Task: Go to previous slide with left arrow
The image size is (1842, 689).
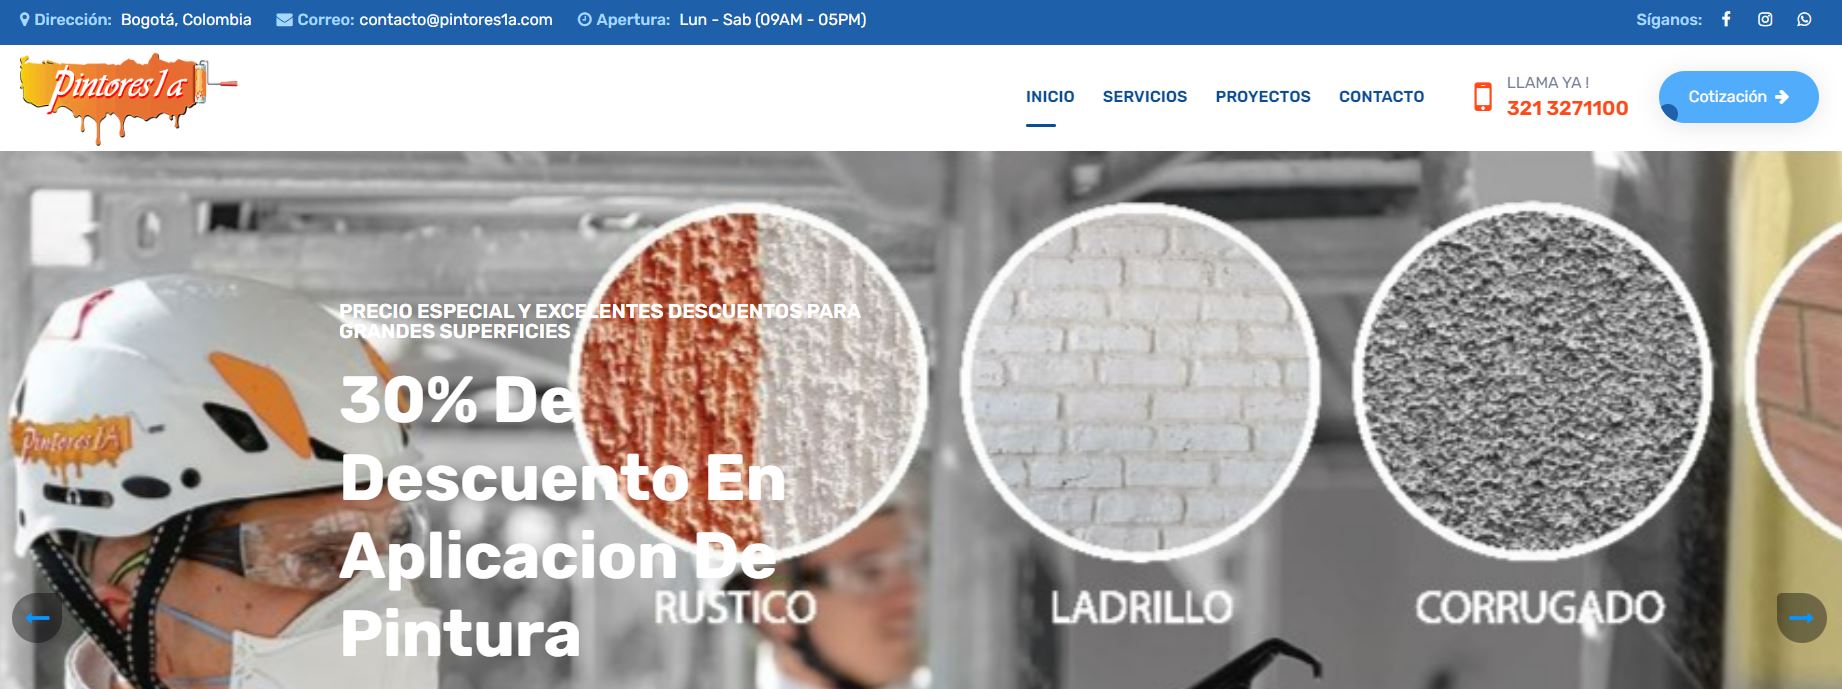Action: pos(37,618)
